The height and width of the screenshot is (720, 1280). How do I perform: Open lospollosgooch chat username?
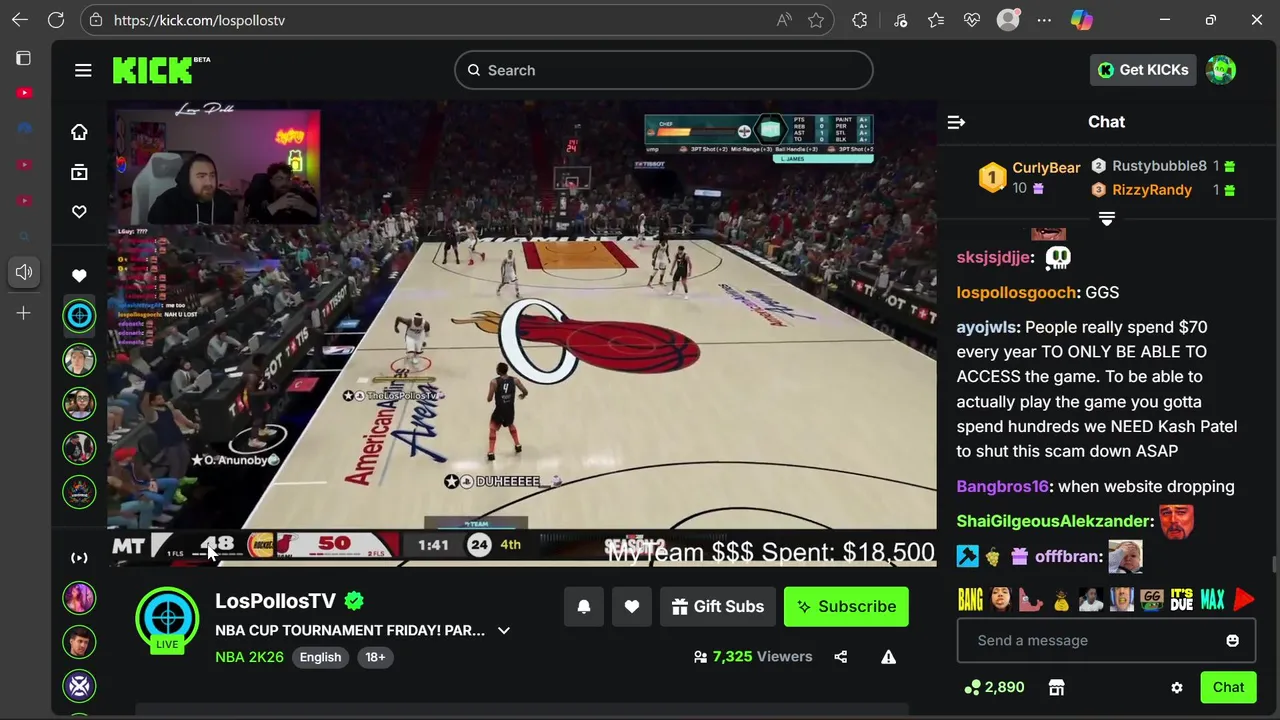[1017, 292]
